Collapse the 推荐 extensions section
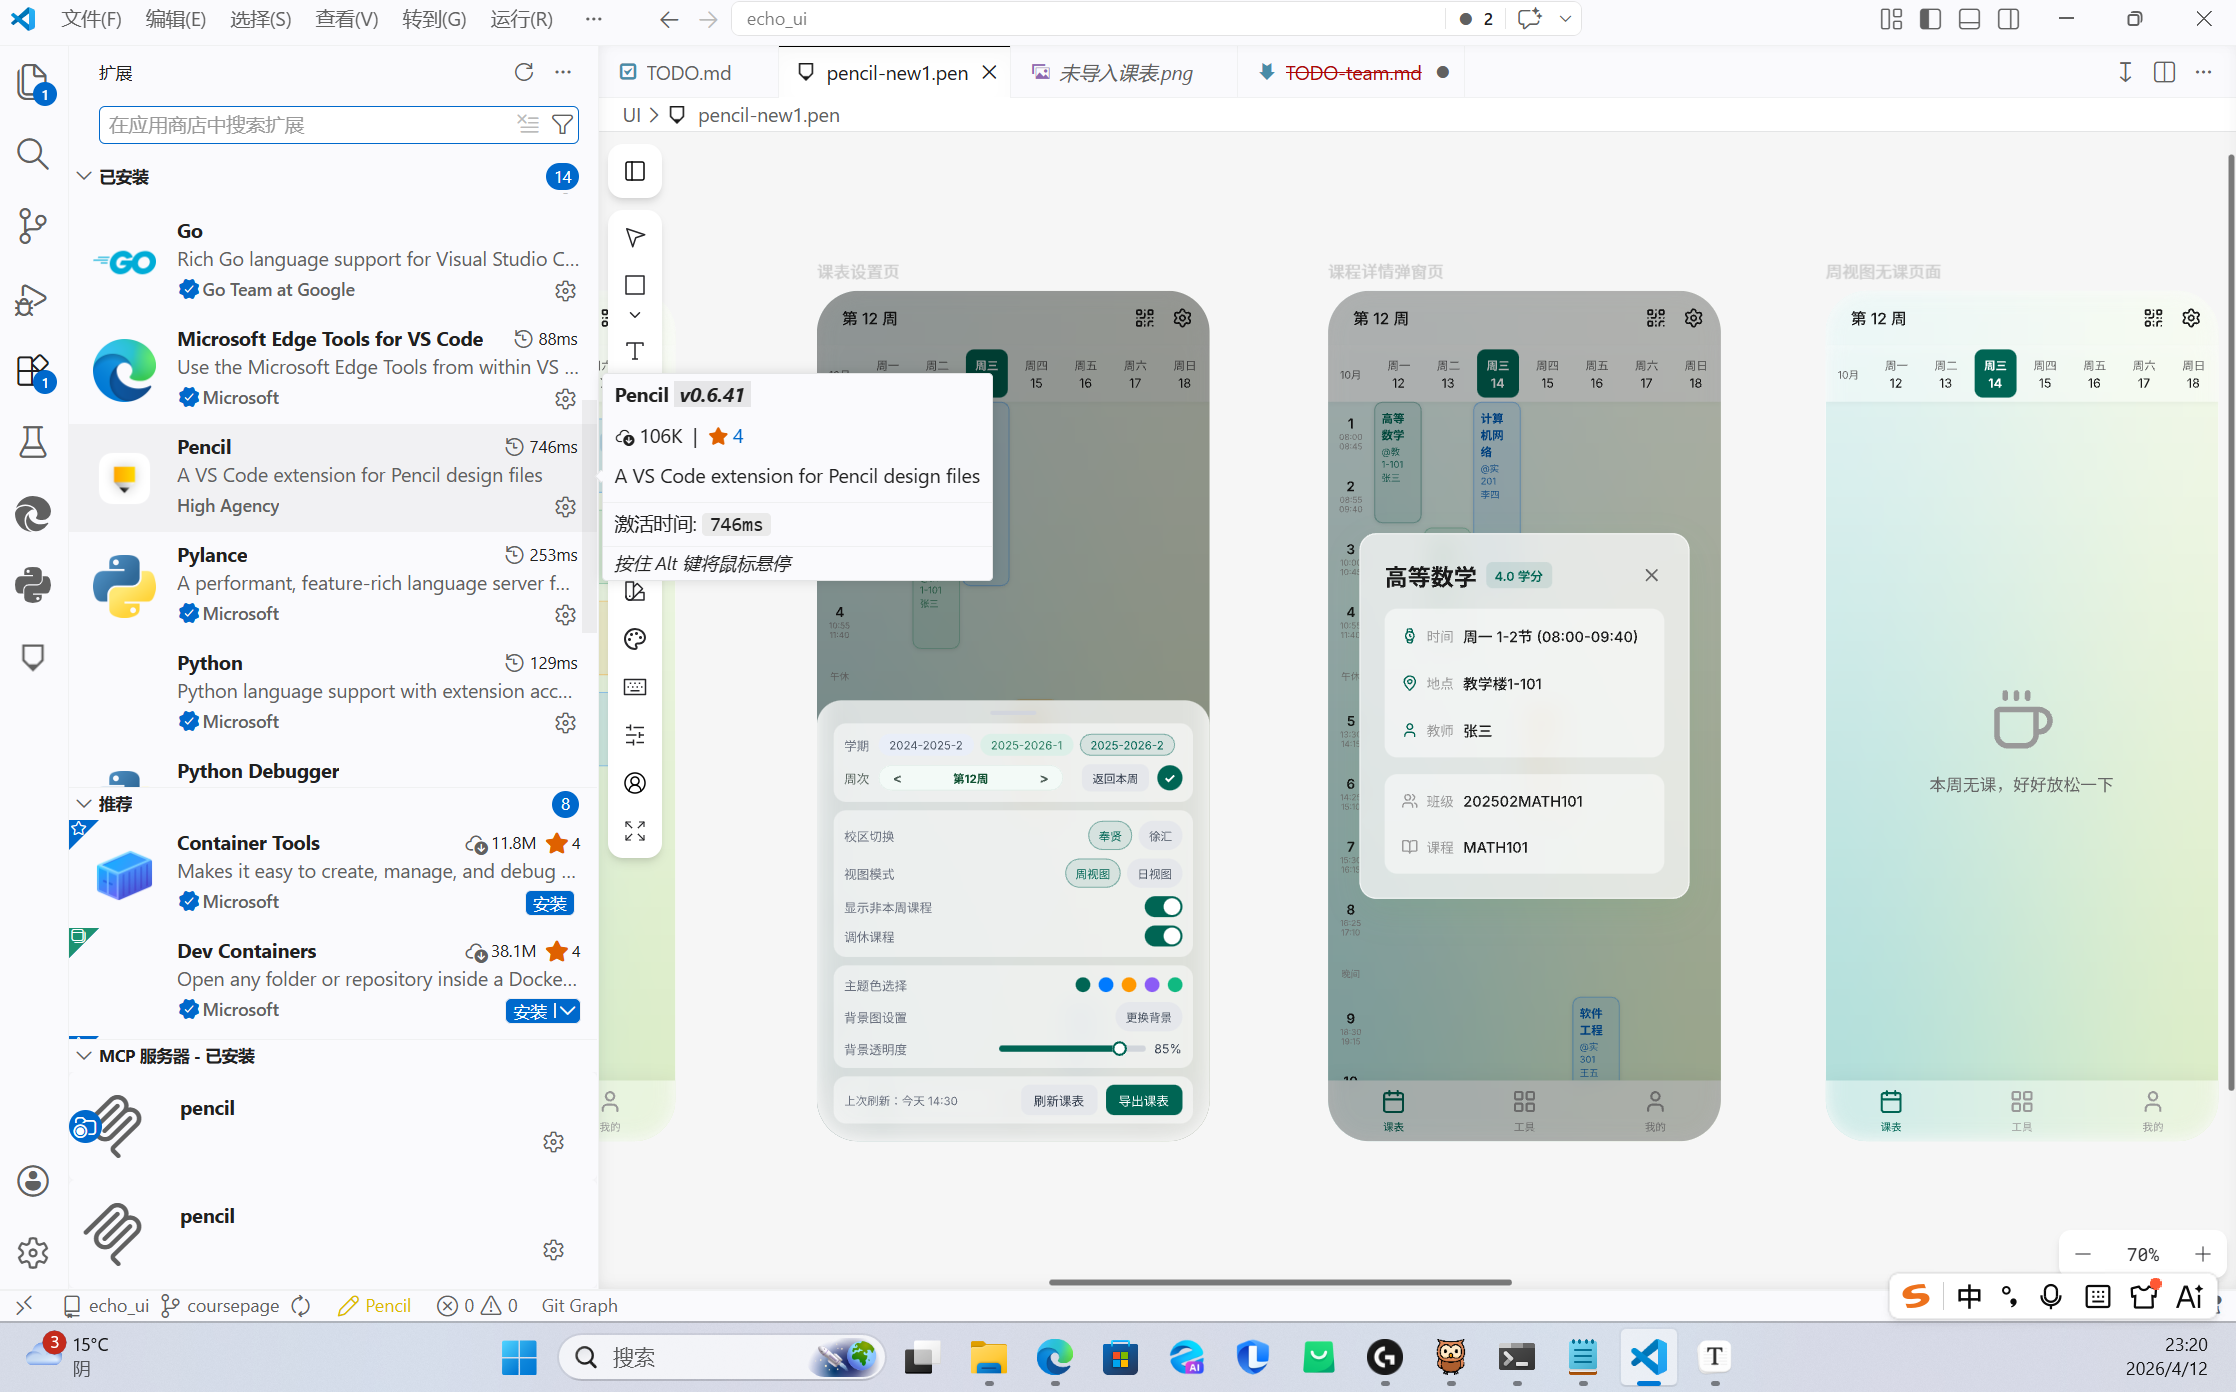 coord(84,804)
